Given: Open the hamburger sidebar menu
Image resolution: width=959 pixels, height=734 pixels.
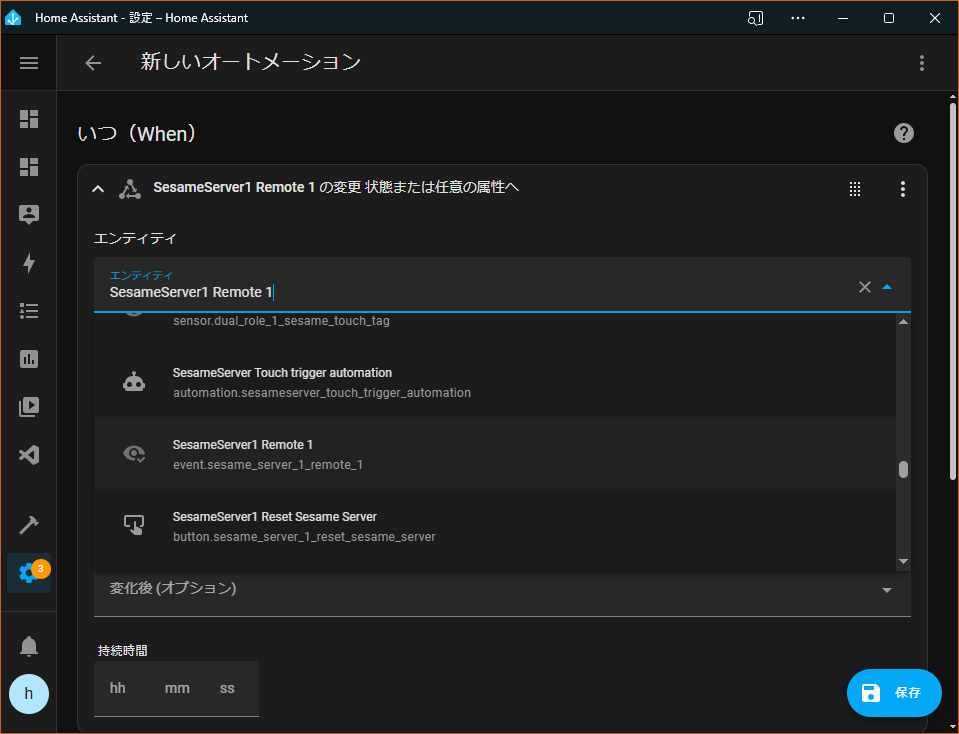Looking at the screenshot, I should [x=29, y=63].
